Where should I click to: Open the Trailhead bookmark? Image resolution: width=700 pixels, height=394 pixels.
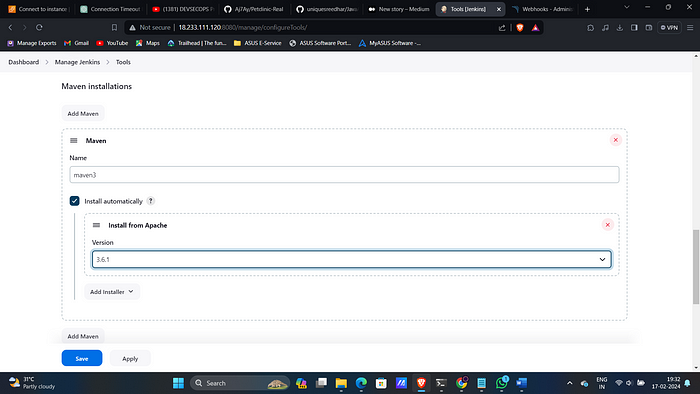(197, 43)
